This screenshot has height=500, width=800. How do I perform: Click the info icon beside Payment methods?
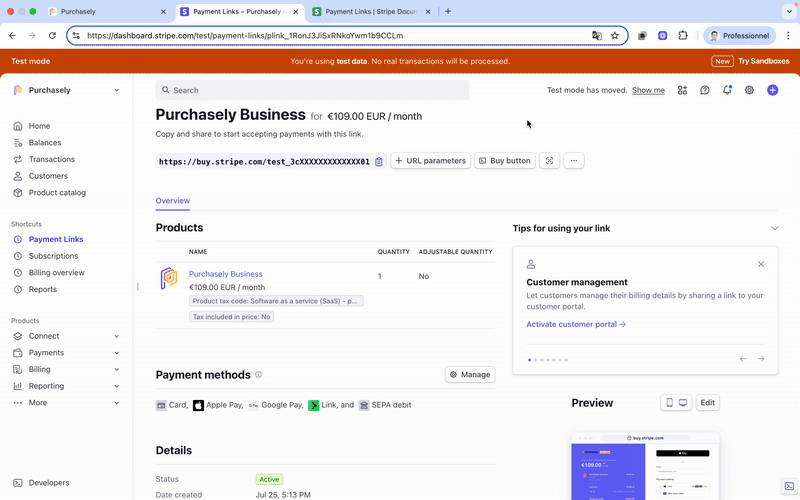tap(259, 374)
